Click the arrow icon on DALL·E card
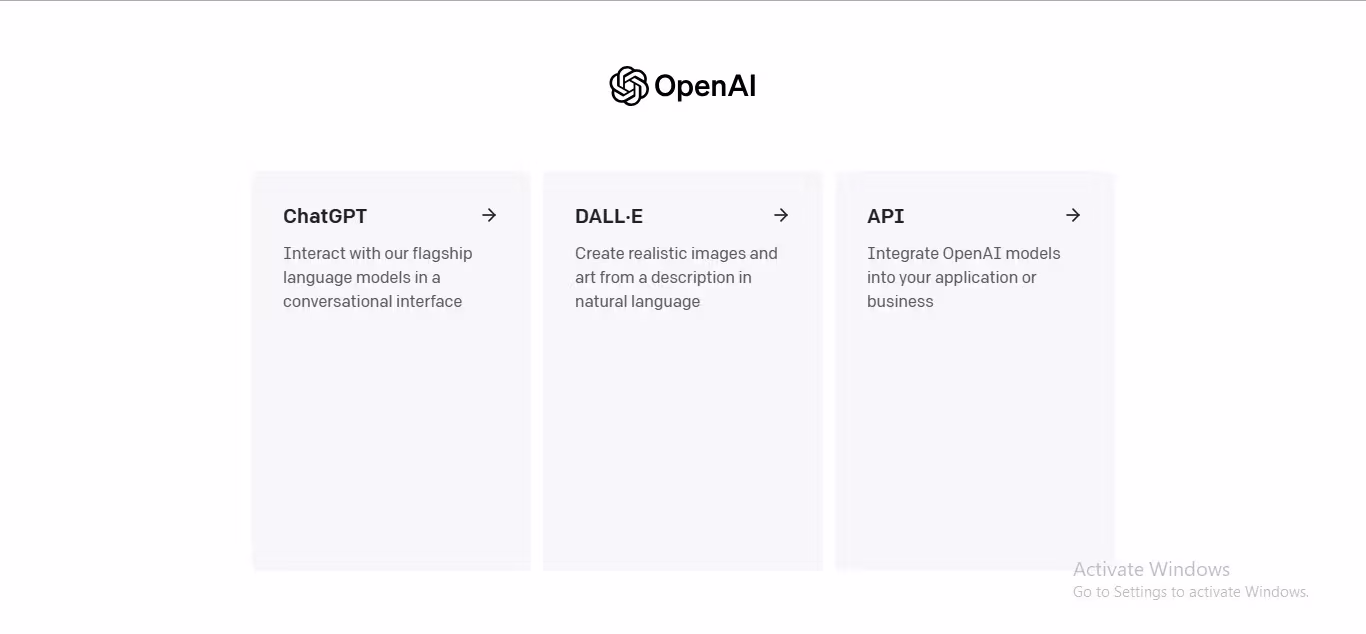This screenshot has height=634, width=1366. click(781, 215)
